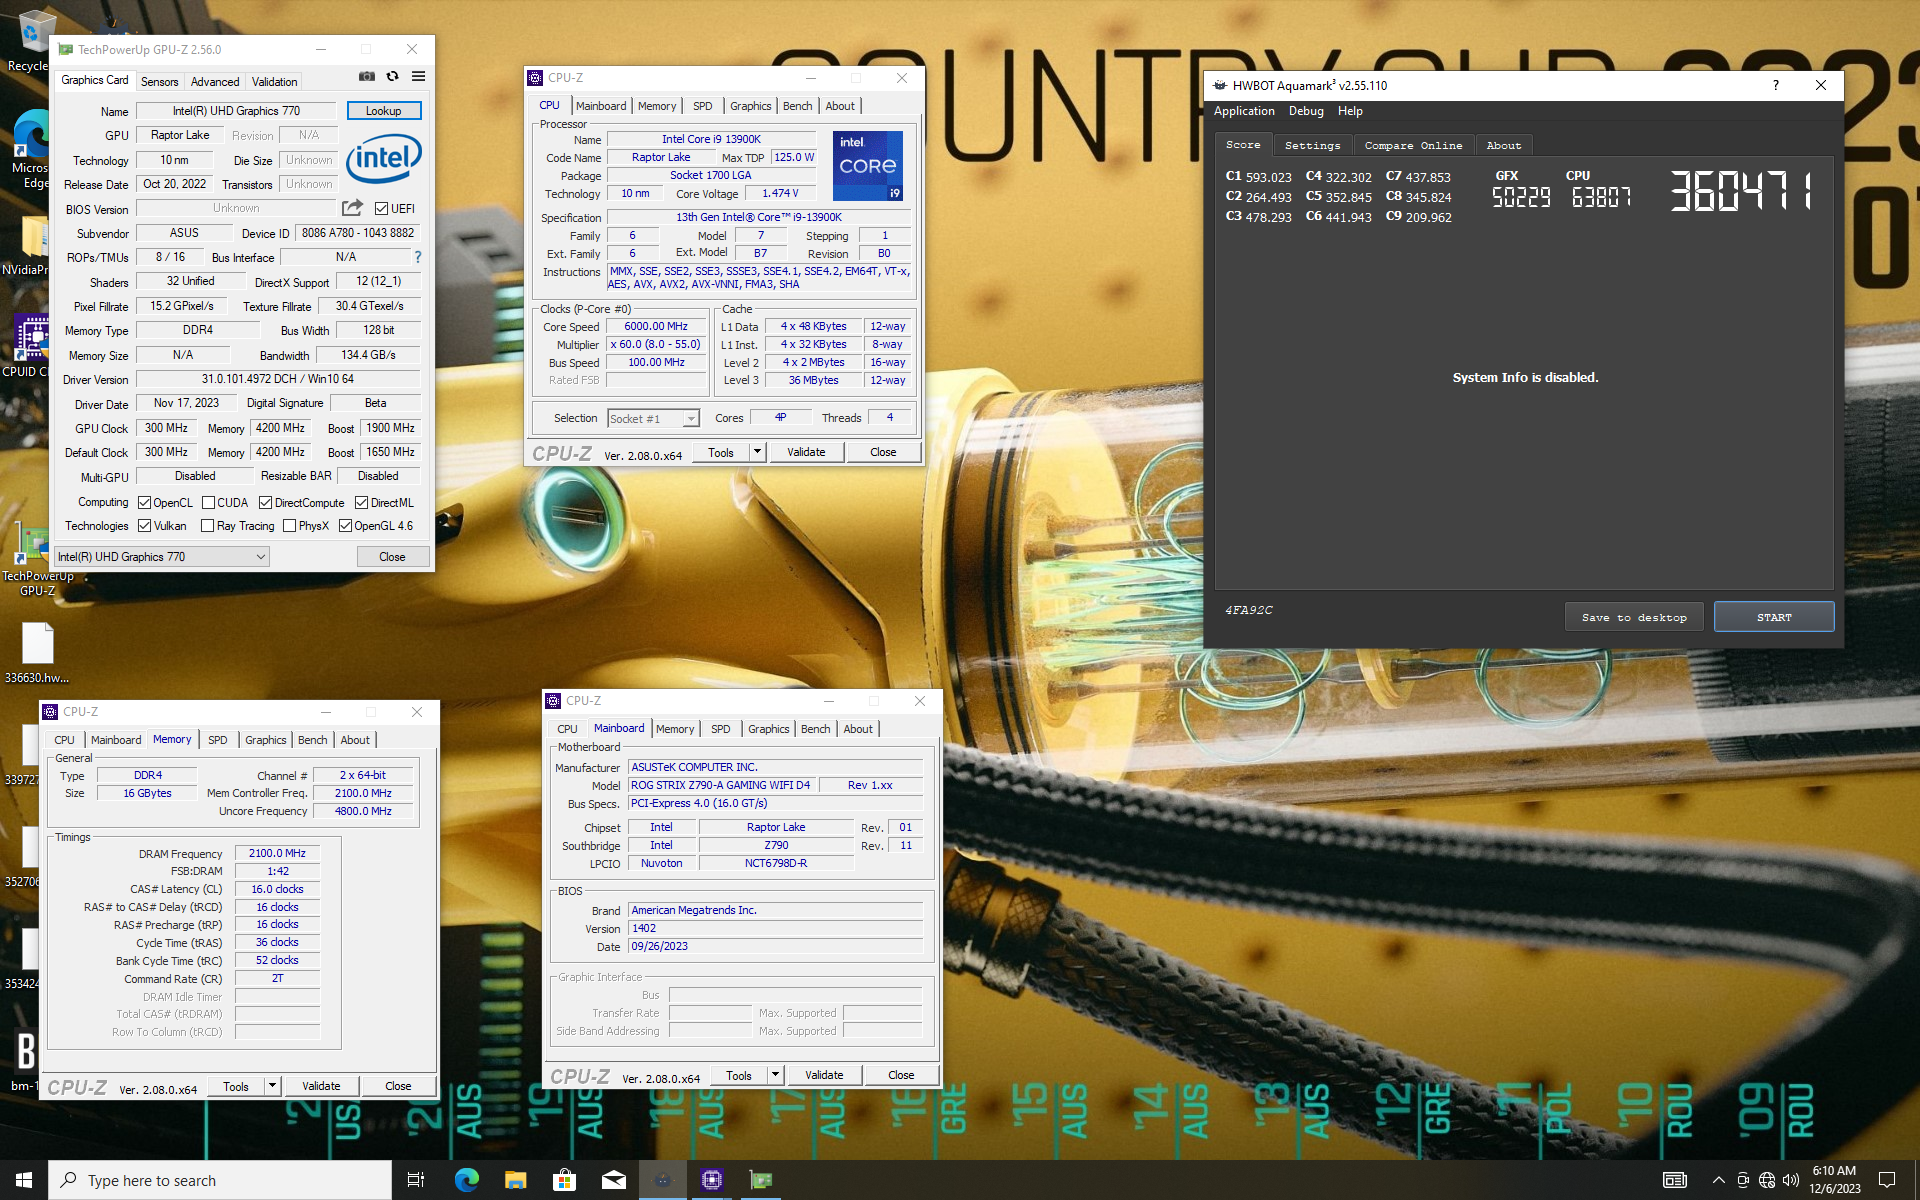Open the Socket #1 selection dropdown
This screenshot has height=1200, width=1920.
[x=653, y=419]
